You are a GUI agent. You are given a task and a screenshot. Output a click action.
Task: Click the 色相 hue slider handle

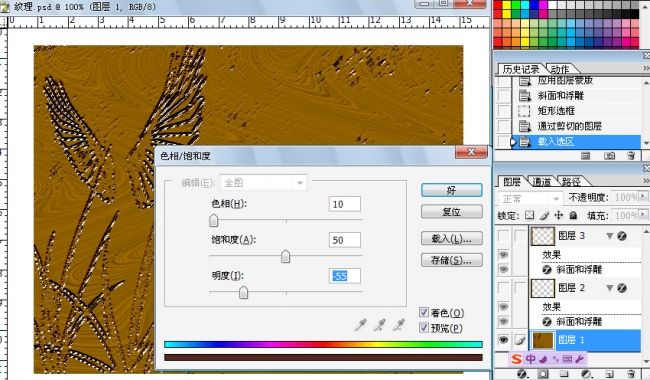(213, 220)
